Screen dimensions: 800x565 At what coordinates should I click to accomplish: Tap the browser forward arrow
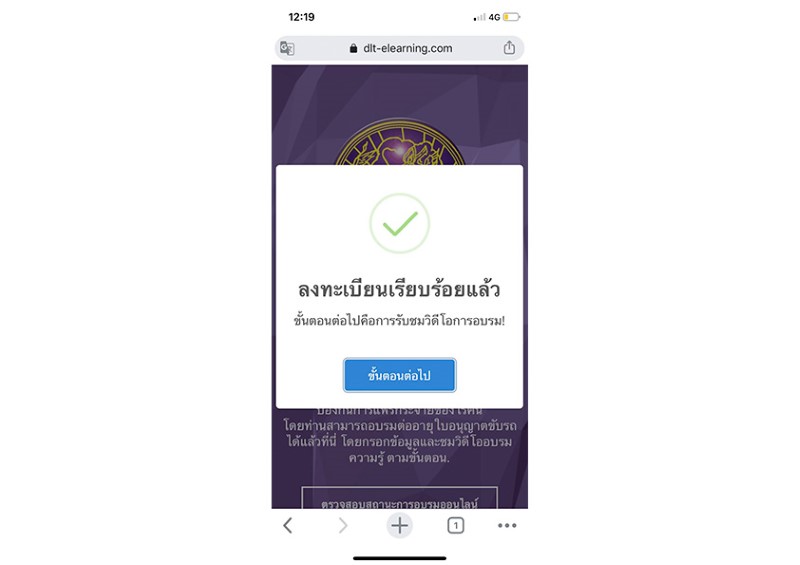(x=343, y=525)
